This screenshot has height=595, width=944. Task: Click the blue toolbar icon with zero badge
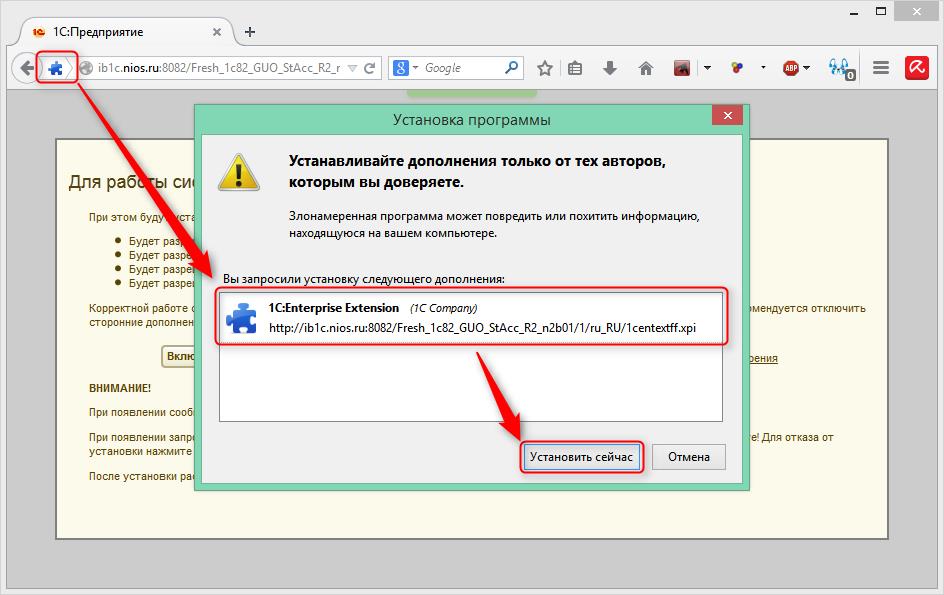(x=841, y=69)
